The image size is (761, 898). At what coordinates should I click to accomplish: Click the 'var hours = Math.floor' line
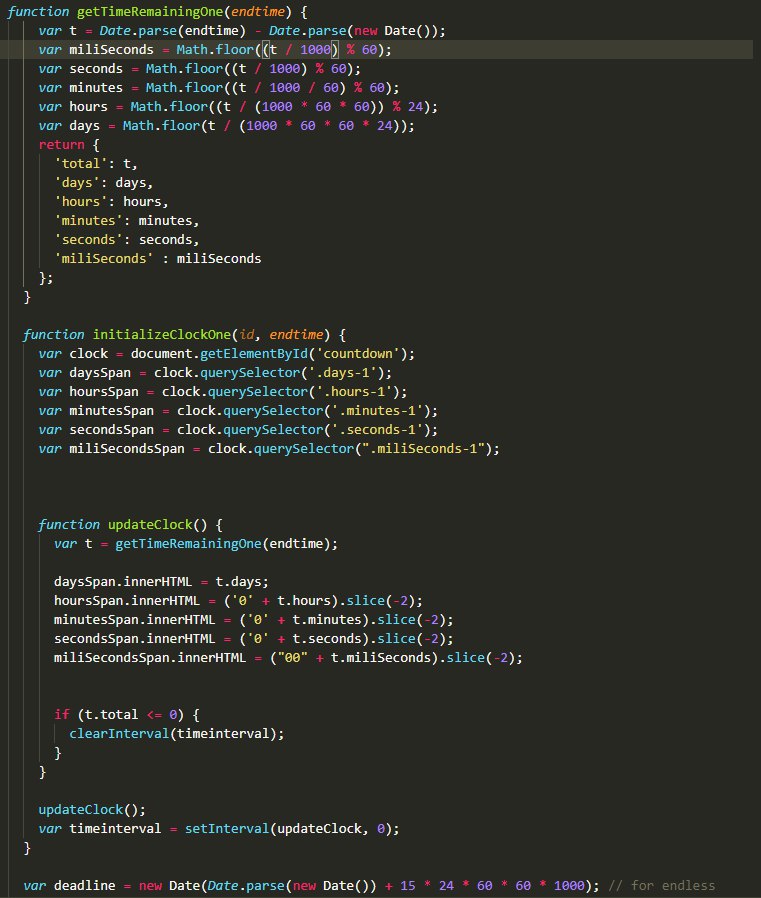238,106
